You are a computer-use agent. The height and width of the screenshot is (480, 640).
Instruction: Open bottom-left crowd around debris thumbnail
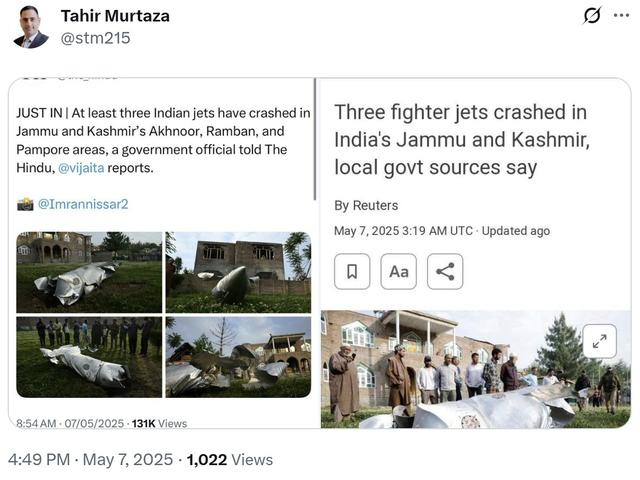pos(89,357)
